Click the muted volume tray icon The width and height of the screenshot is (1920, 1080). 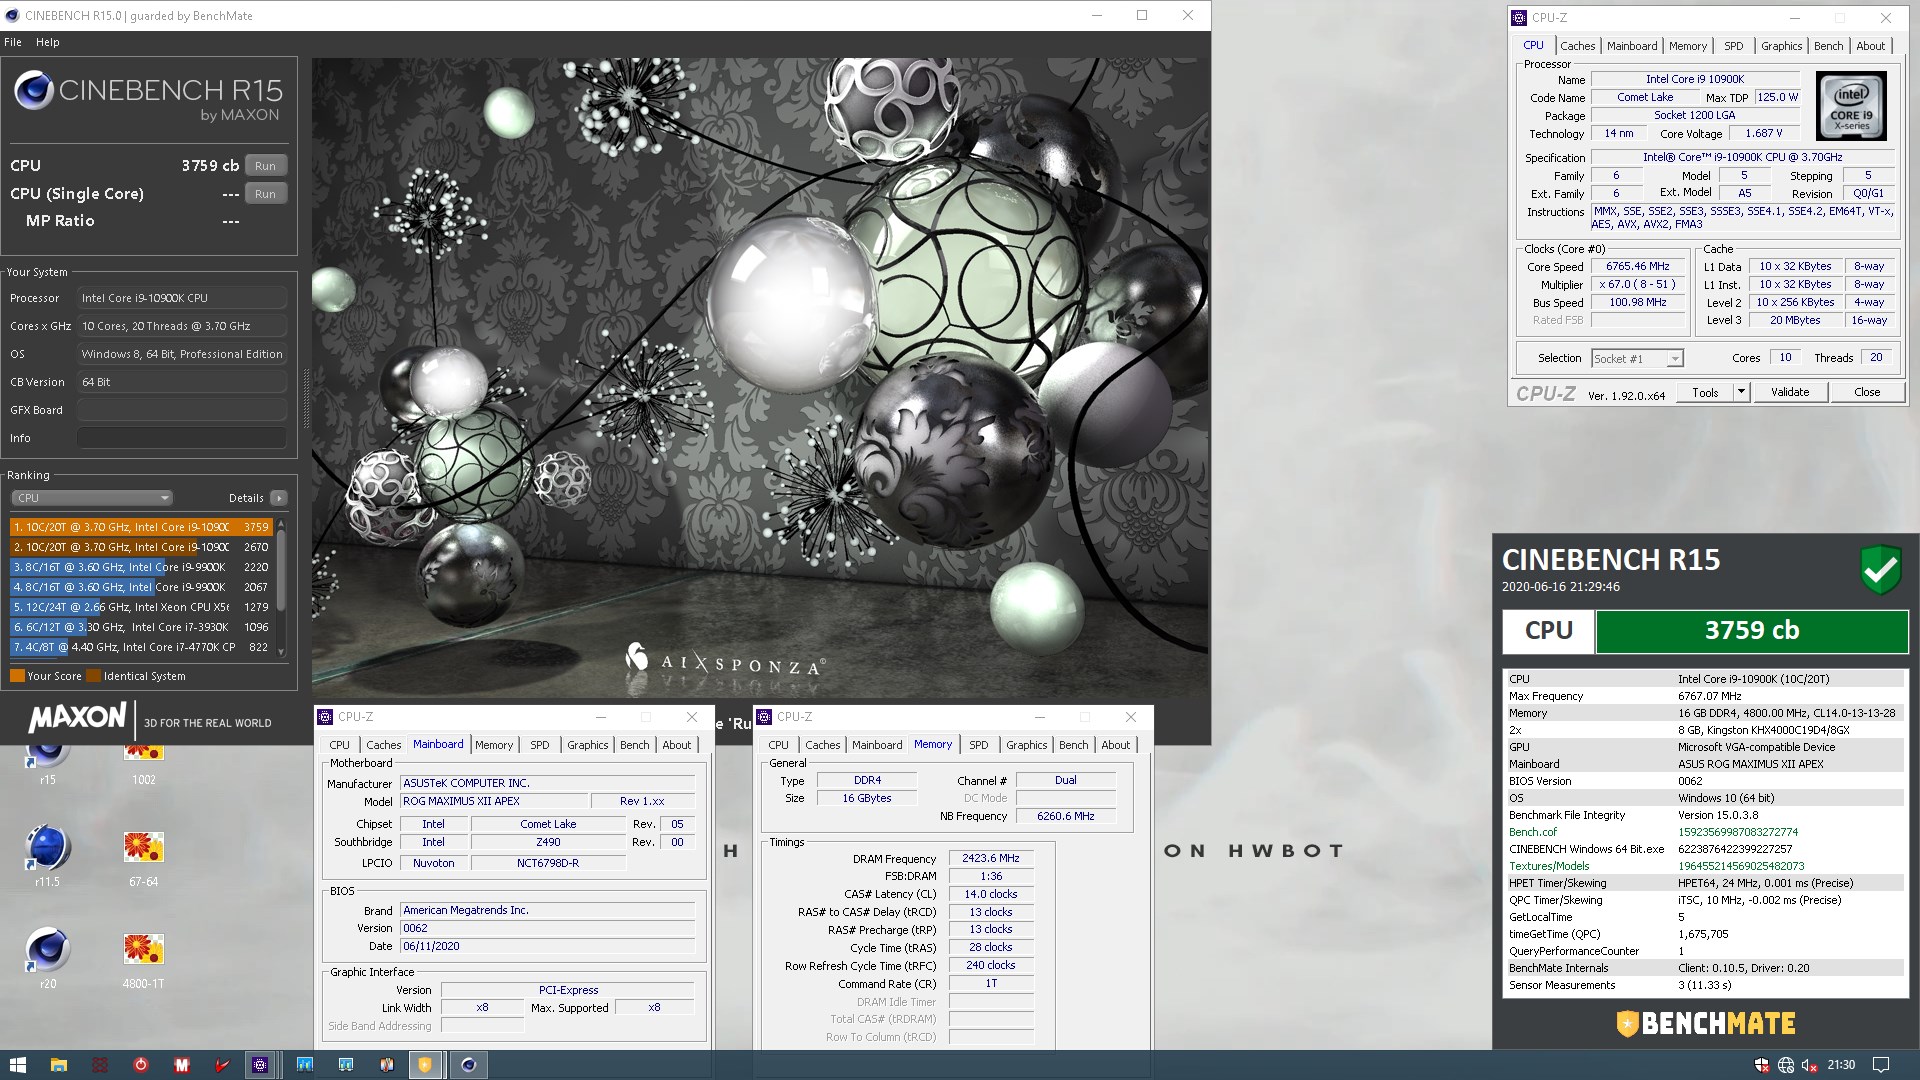pos(1809,1065)
